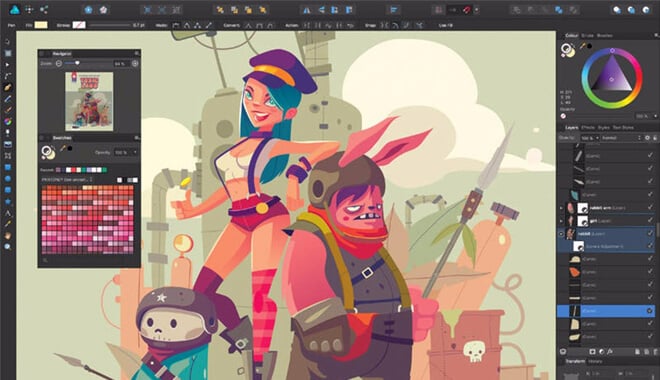Expand the rabbit arm layer group

tap(561, 208)
